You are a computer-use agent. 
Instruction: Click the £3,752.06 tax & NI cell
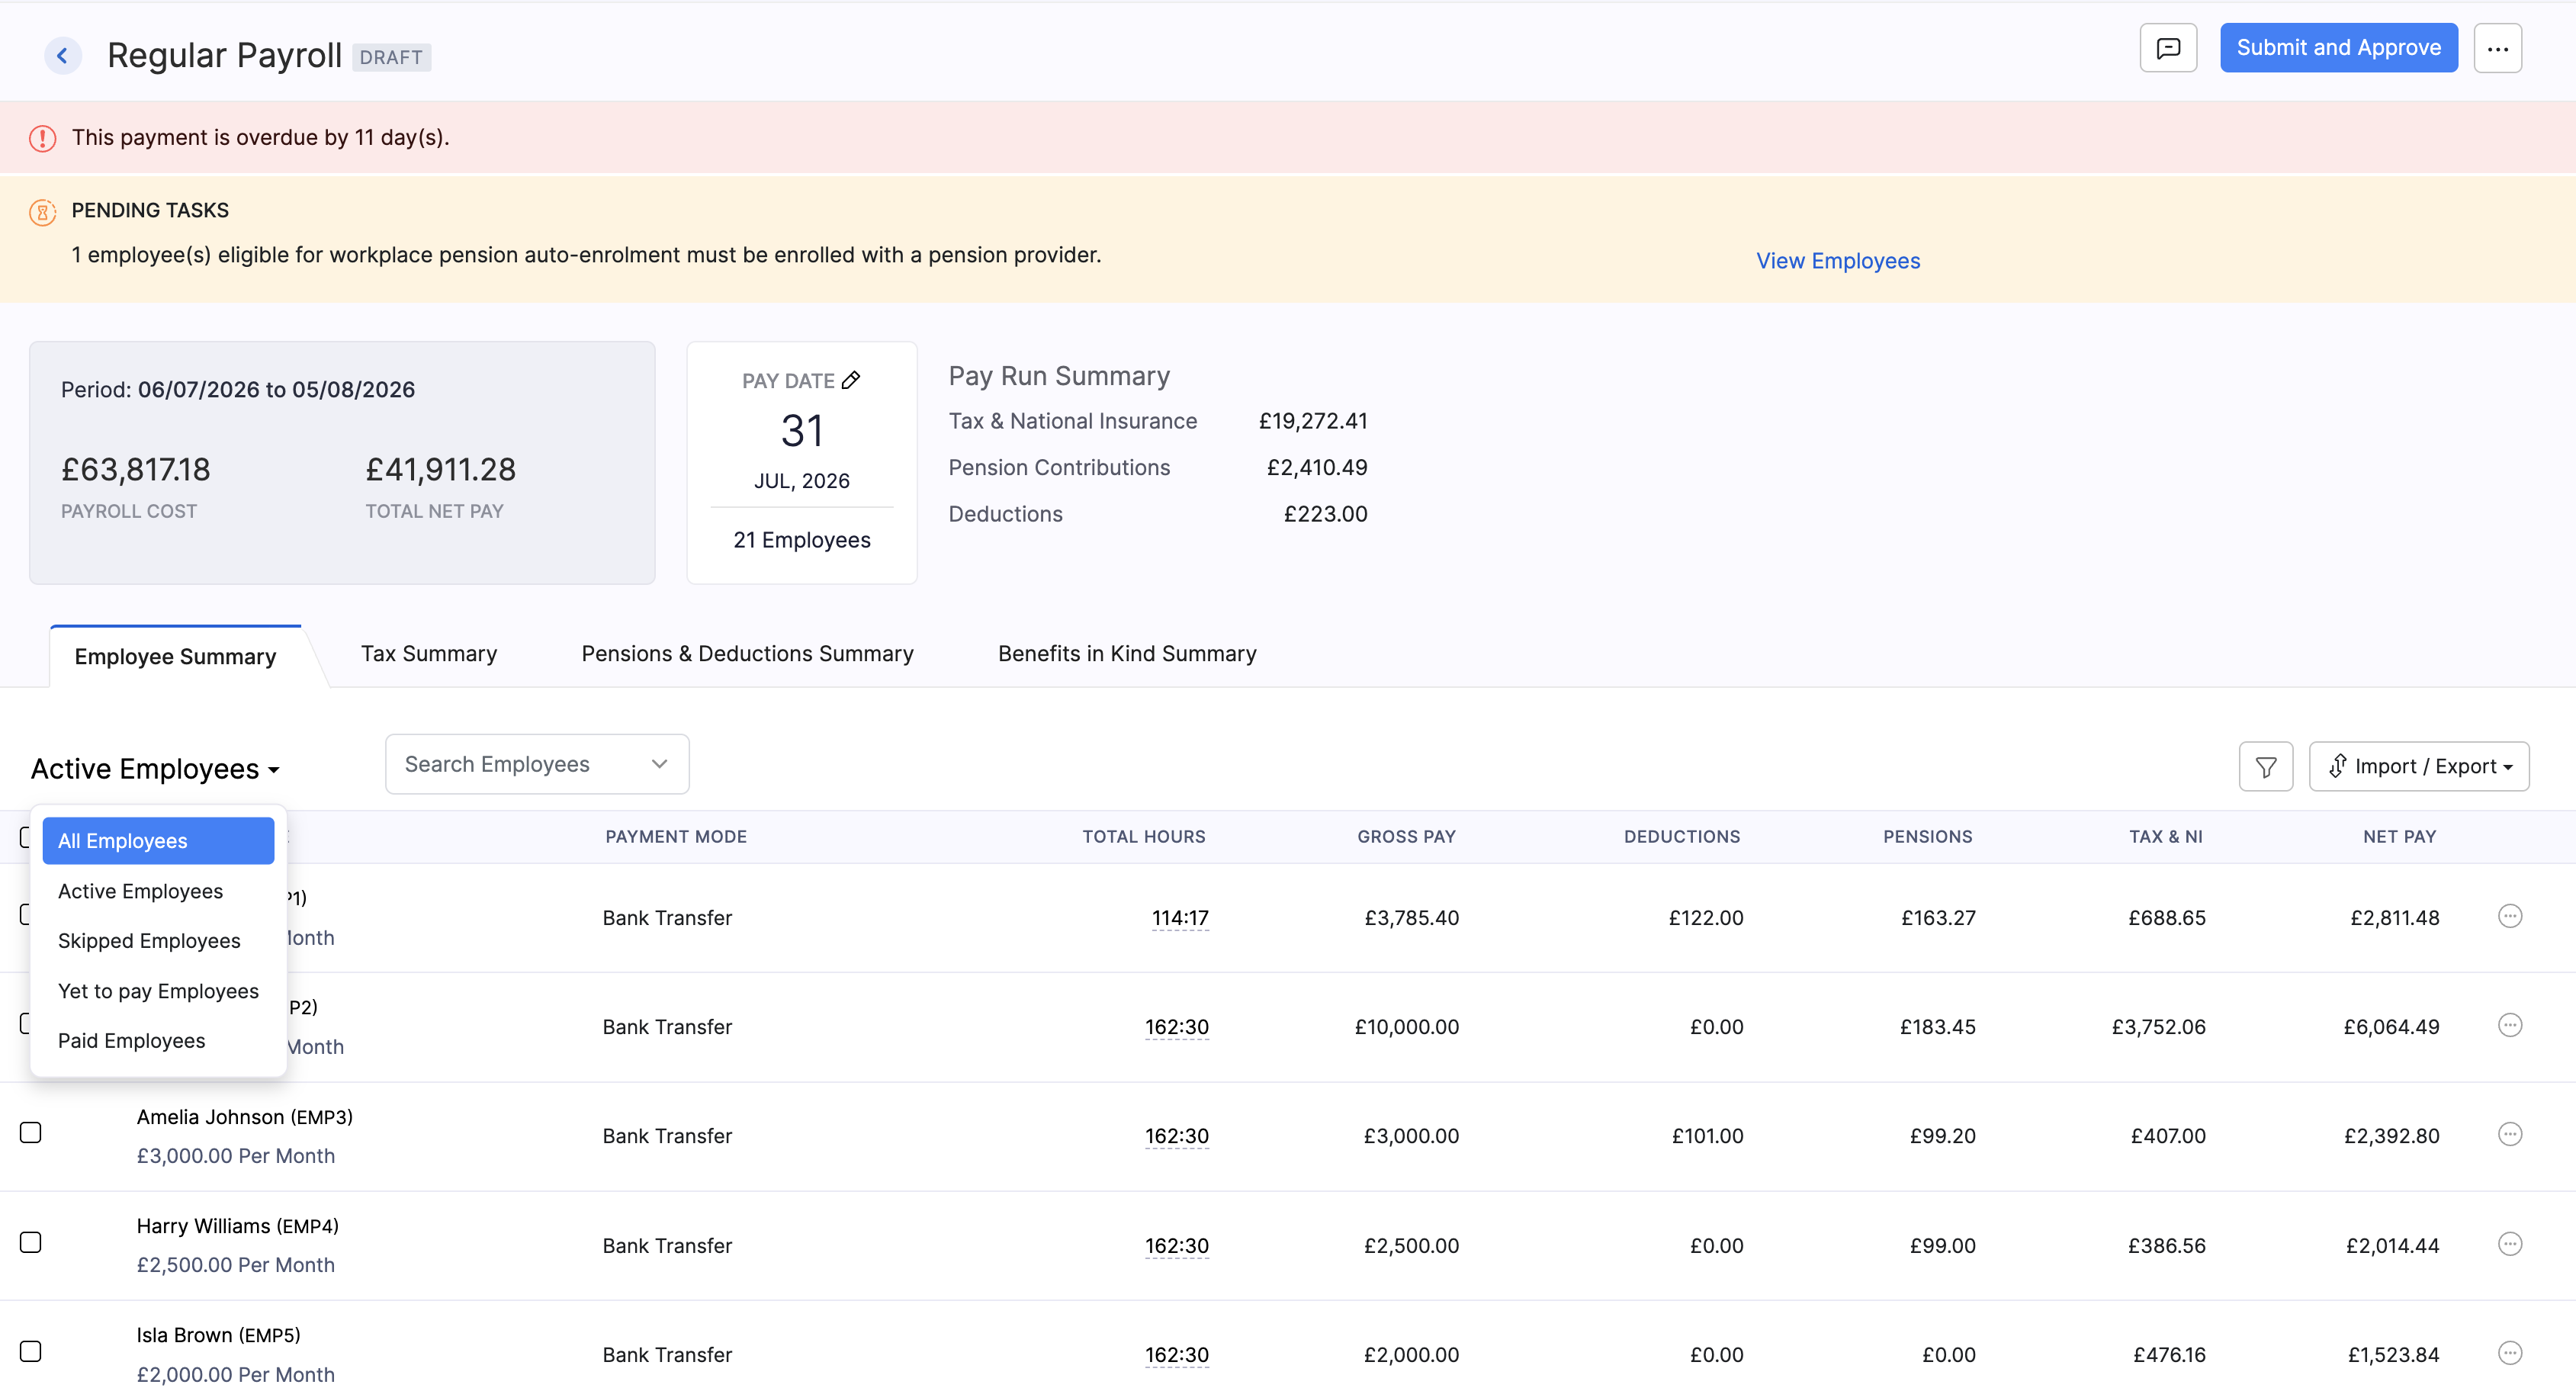[2159, 1027]
